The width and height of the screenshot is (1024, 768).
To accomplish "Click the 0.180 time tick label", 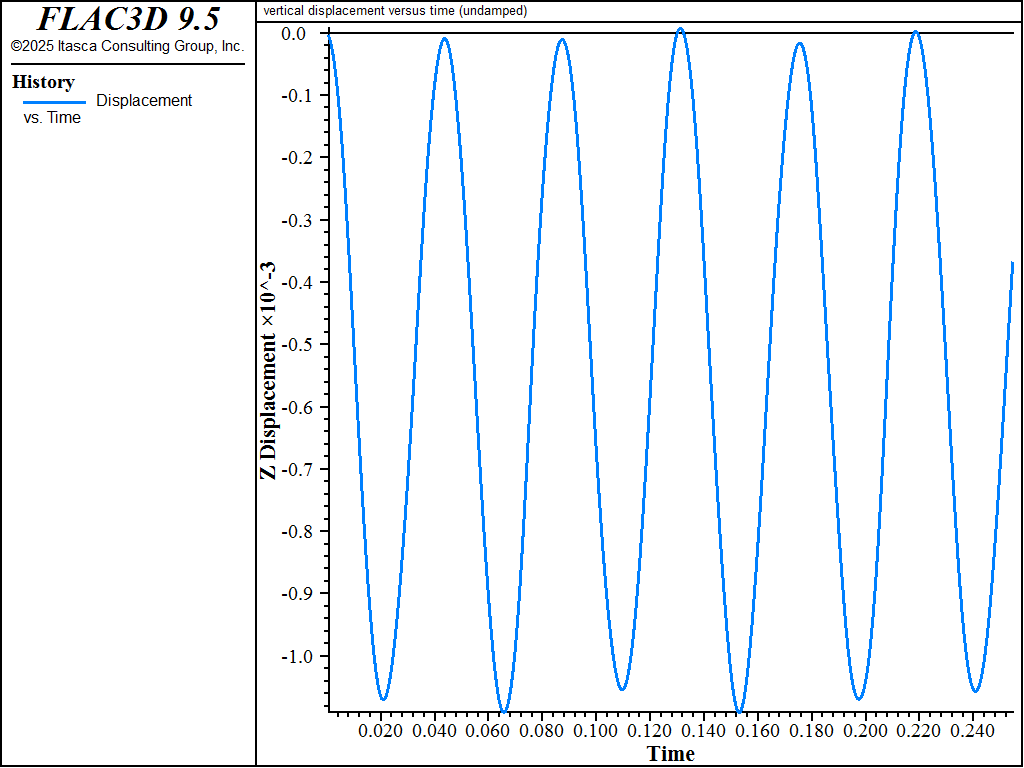I will point(812,730).
